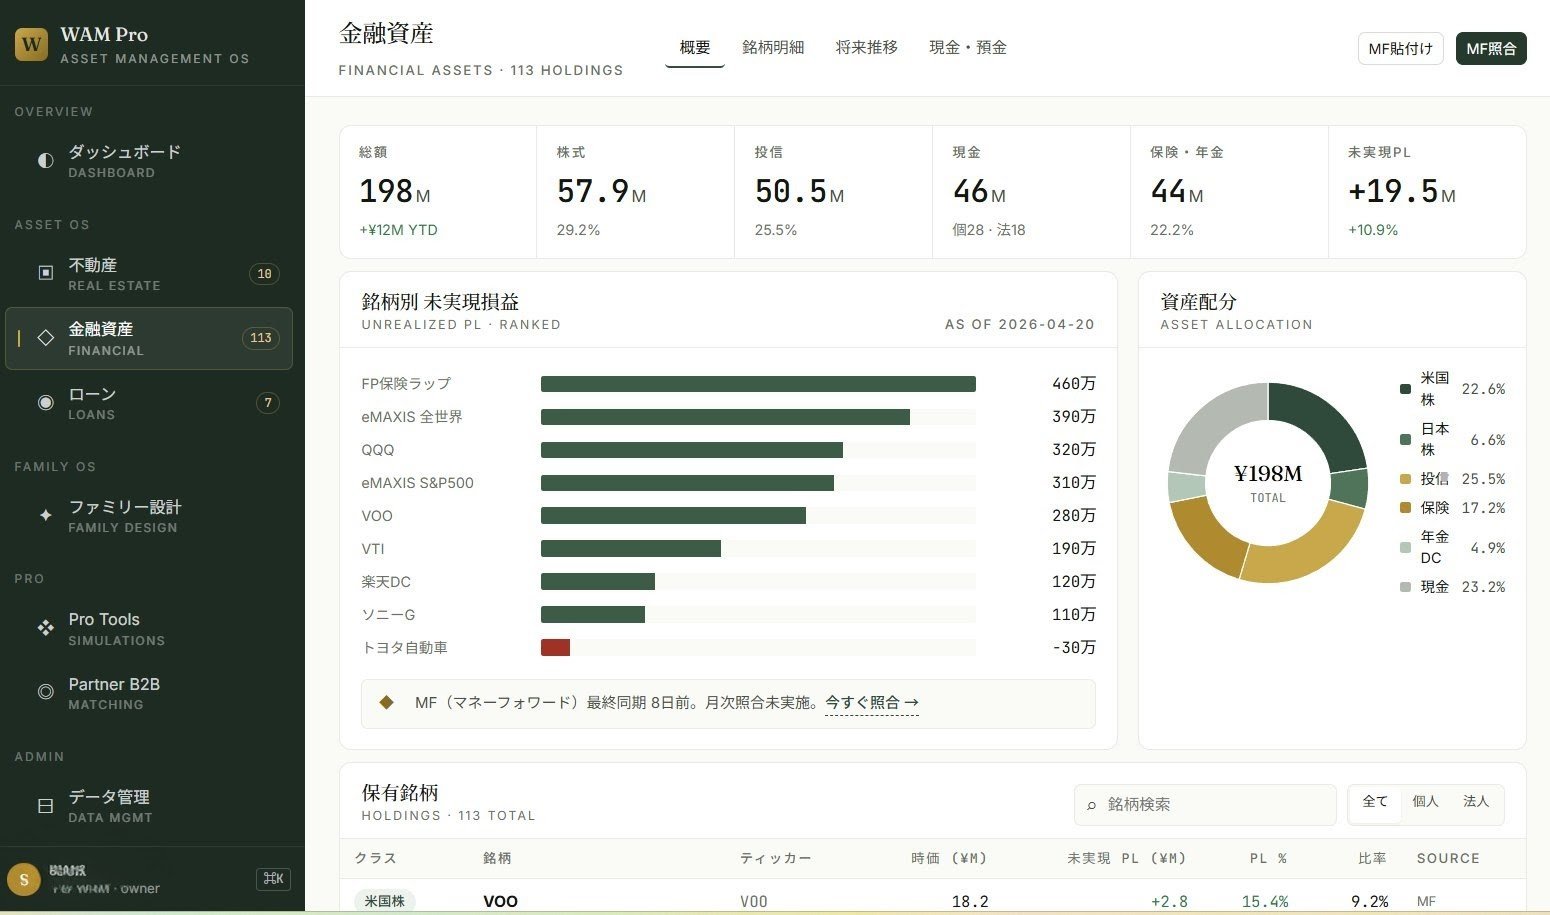Viewport: 1550px width, 915px height.
Task: Collapse the PRO sidebar section
Action: 29,578
